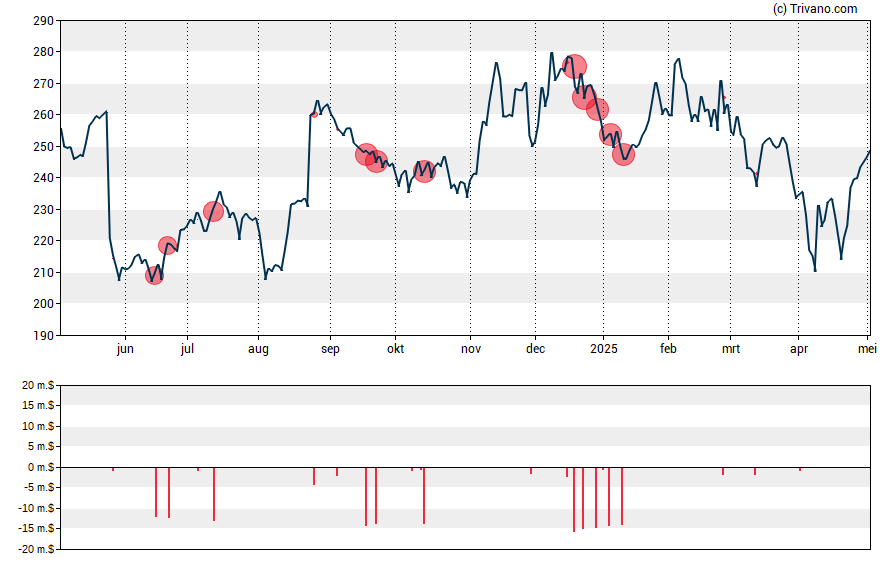The width and height of the screenshot is (888, 565).
Task: Click the 210 price axis label
Action: point(44,272)
